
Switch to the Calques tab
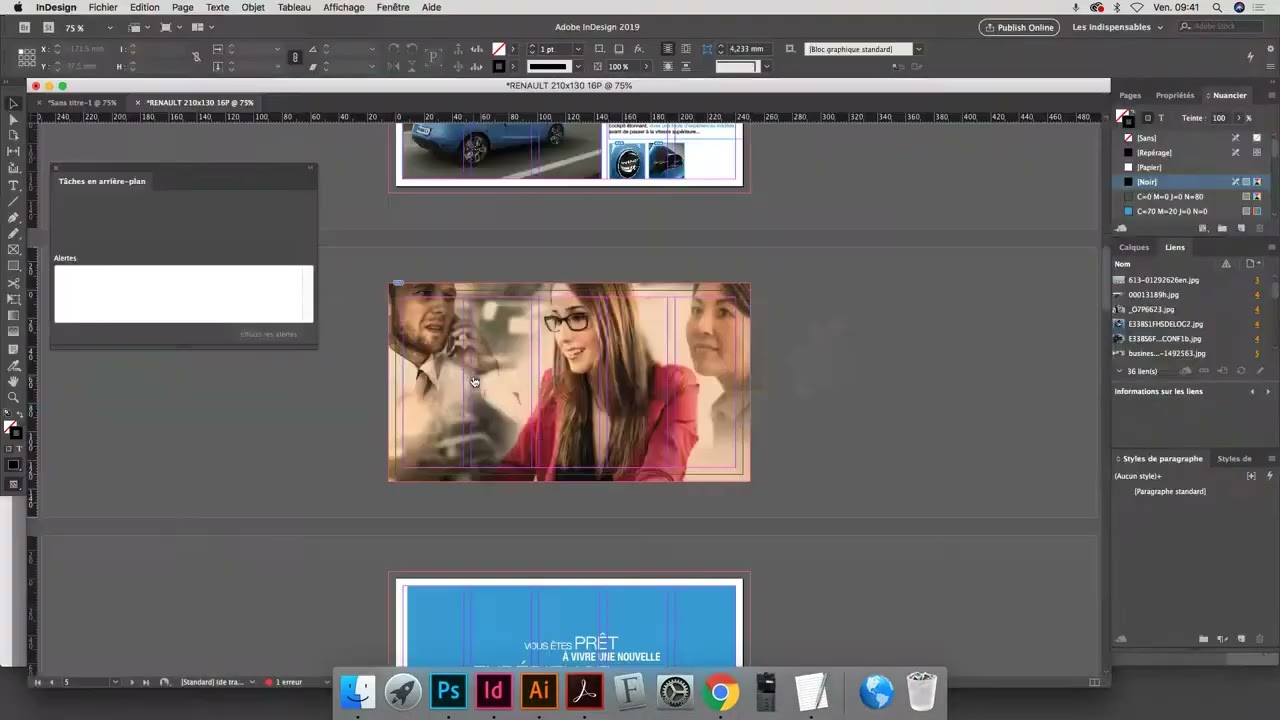tap(1134, 247)
